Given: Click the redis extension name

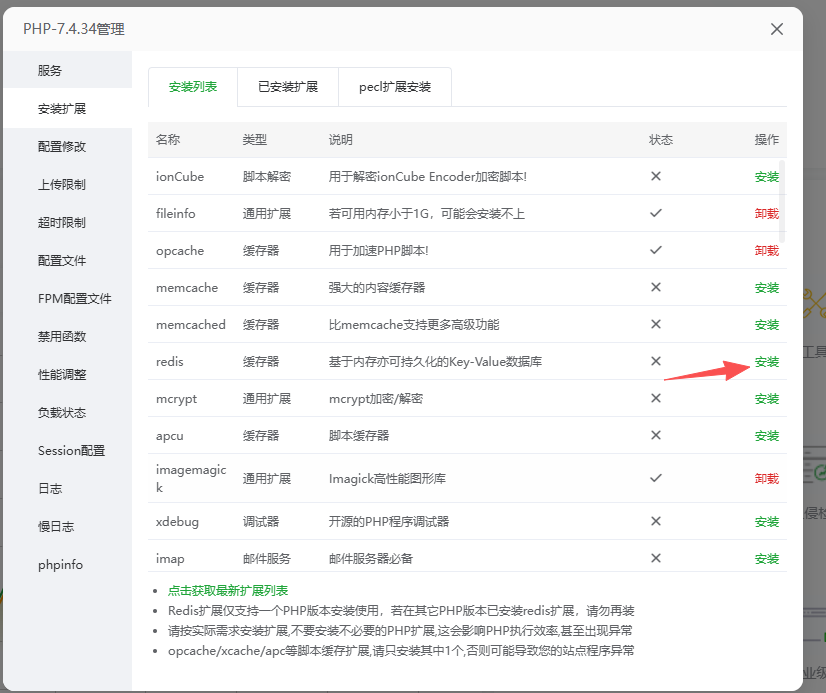Looking at the screenshot, I should (170, 362).
